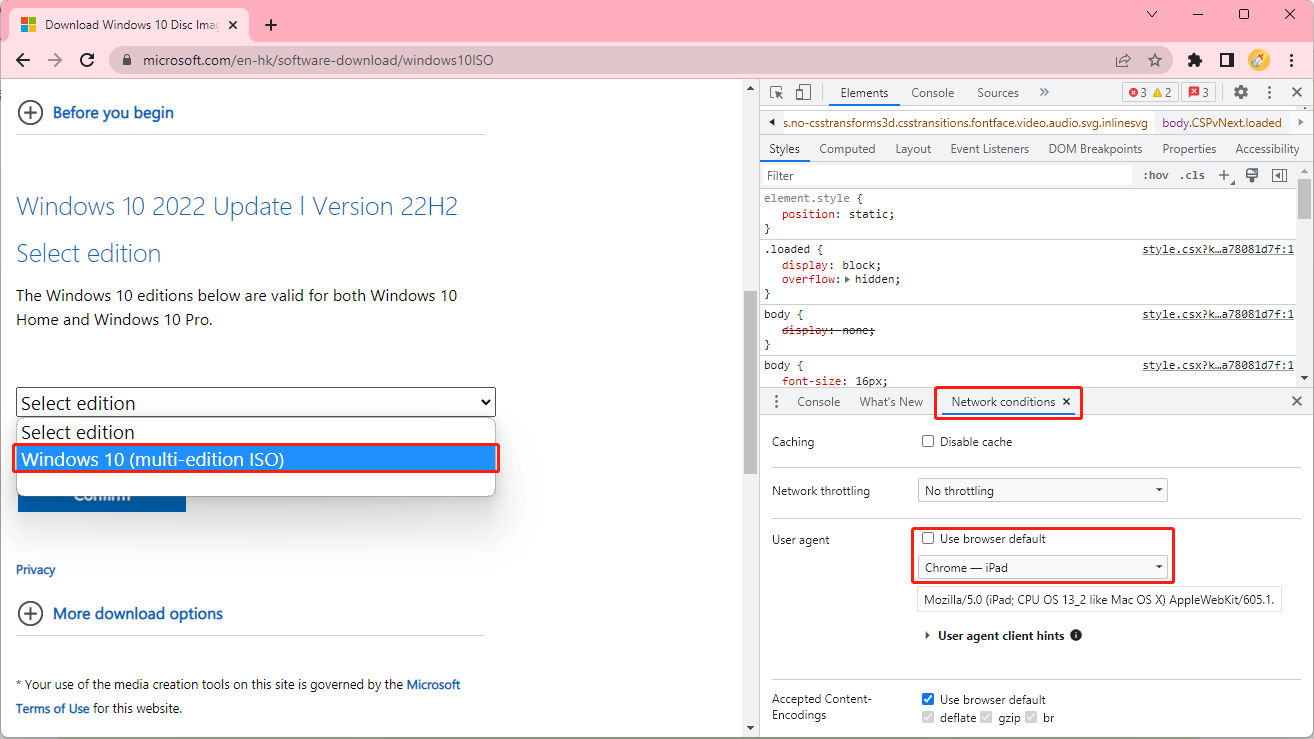Screen dimensions: 1314x739
Task: View site information via the padlock icon
Action: tap(126, 60)
